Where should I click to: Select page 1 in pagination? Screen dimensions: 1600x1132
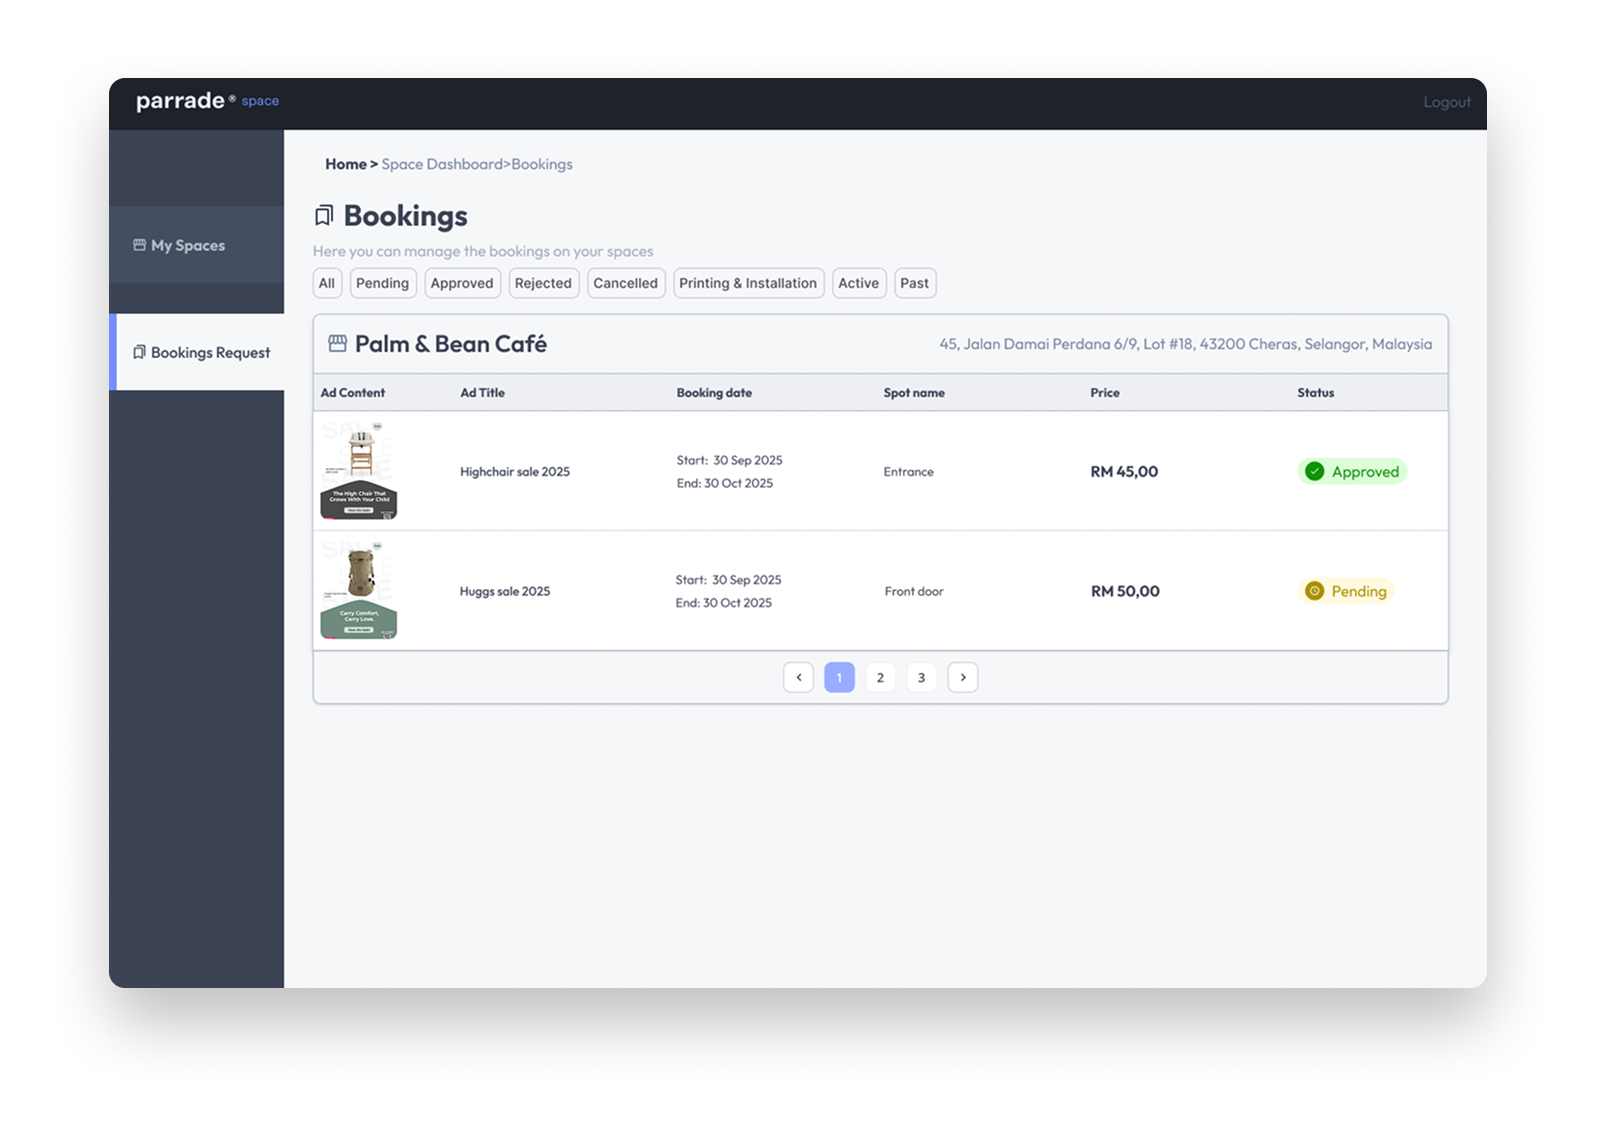839,677
